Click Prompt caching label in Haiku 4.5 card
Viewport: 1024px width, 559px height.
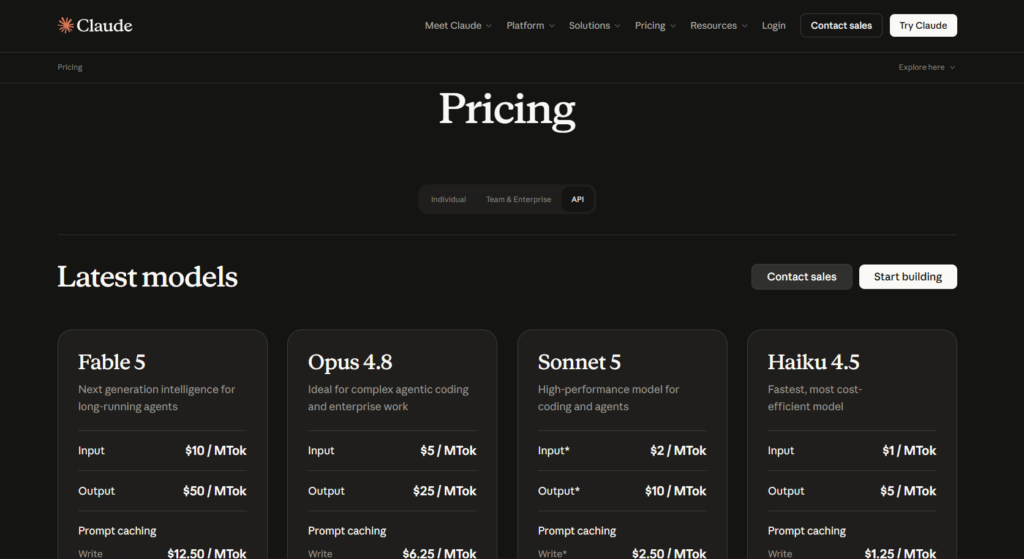(807, 531)
